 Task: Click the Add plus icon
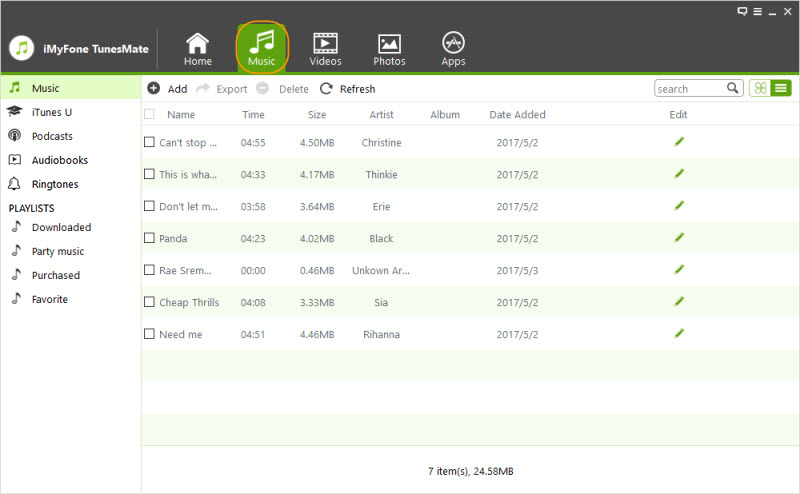(x=154, y=88)
